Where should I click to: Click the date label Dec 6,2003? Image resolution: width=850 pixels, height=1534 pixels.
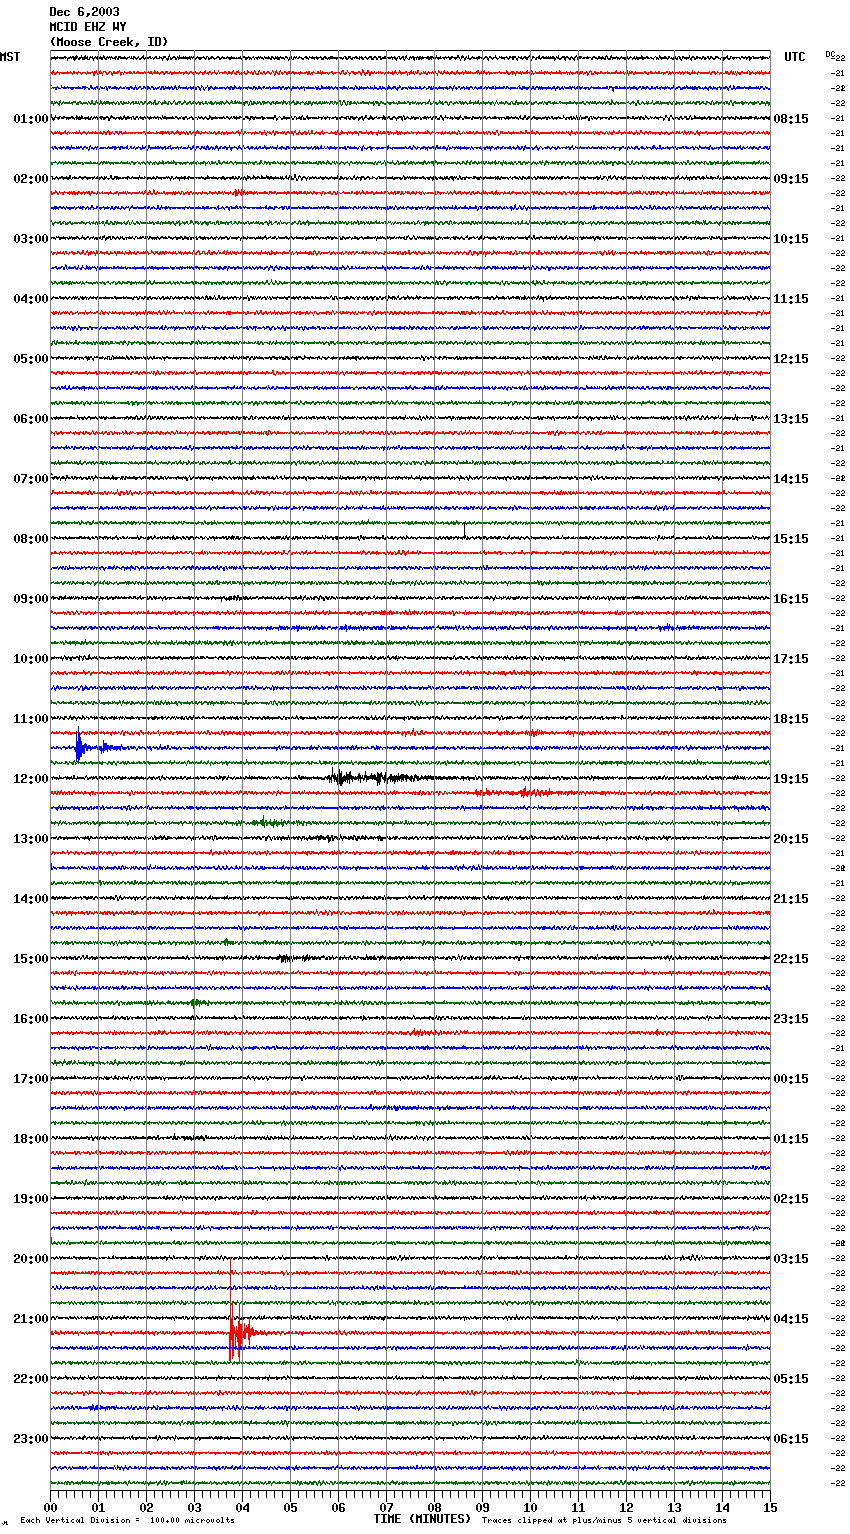[x=84, y=12]
